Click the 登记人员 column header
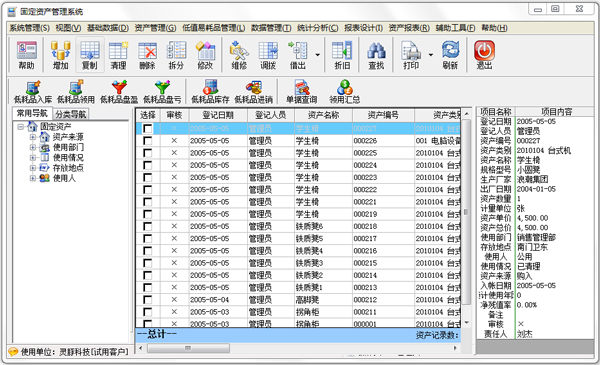600x365 pixels. tap(271, 115)
